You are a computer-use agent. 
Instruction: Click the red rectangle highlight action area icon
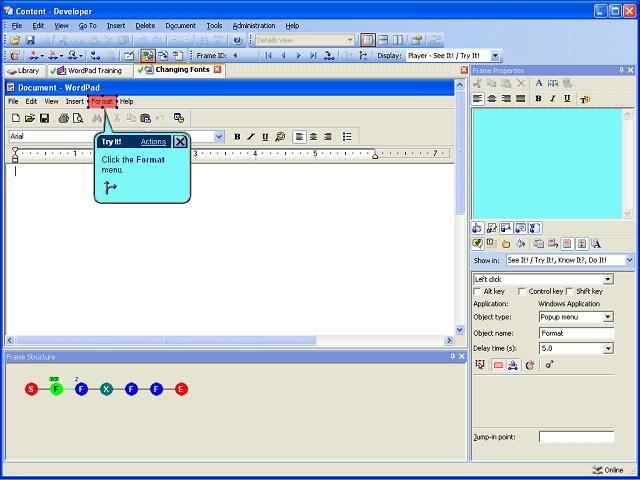pyautogui.click(x=498, y=365)
